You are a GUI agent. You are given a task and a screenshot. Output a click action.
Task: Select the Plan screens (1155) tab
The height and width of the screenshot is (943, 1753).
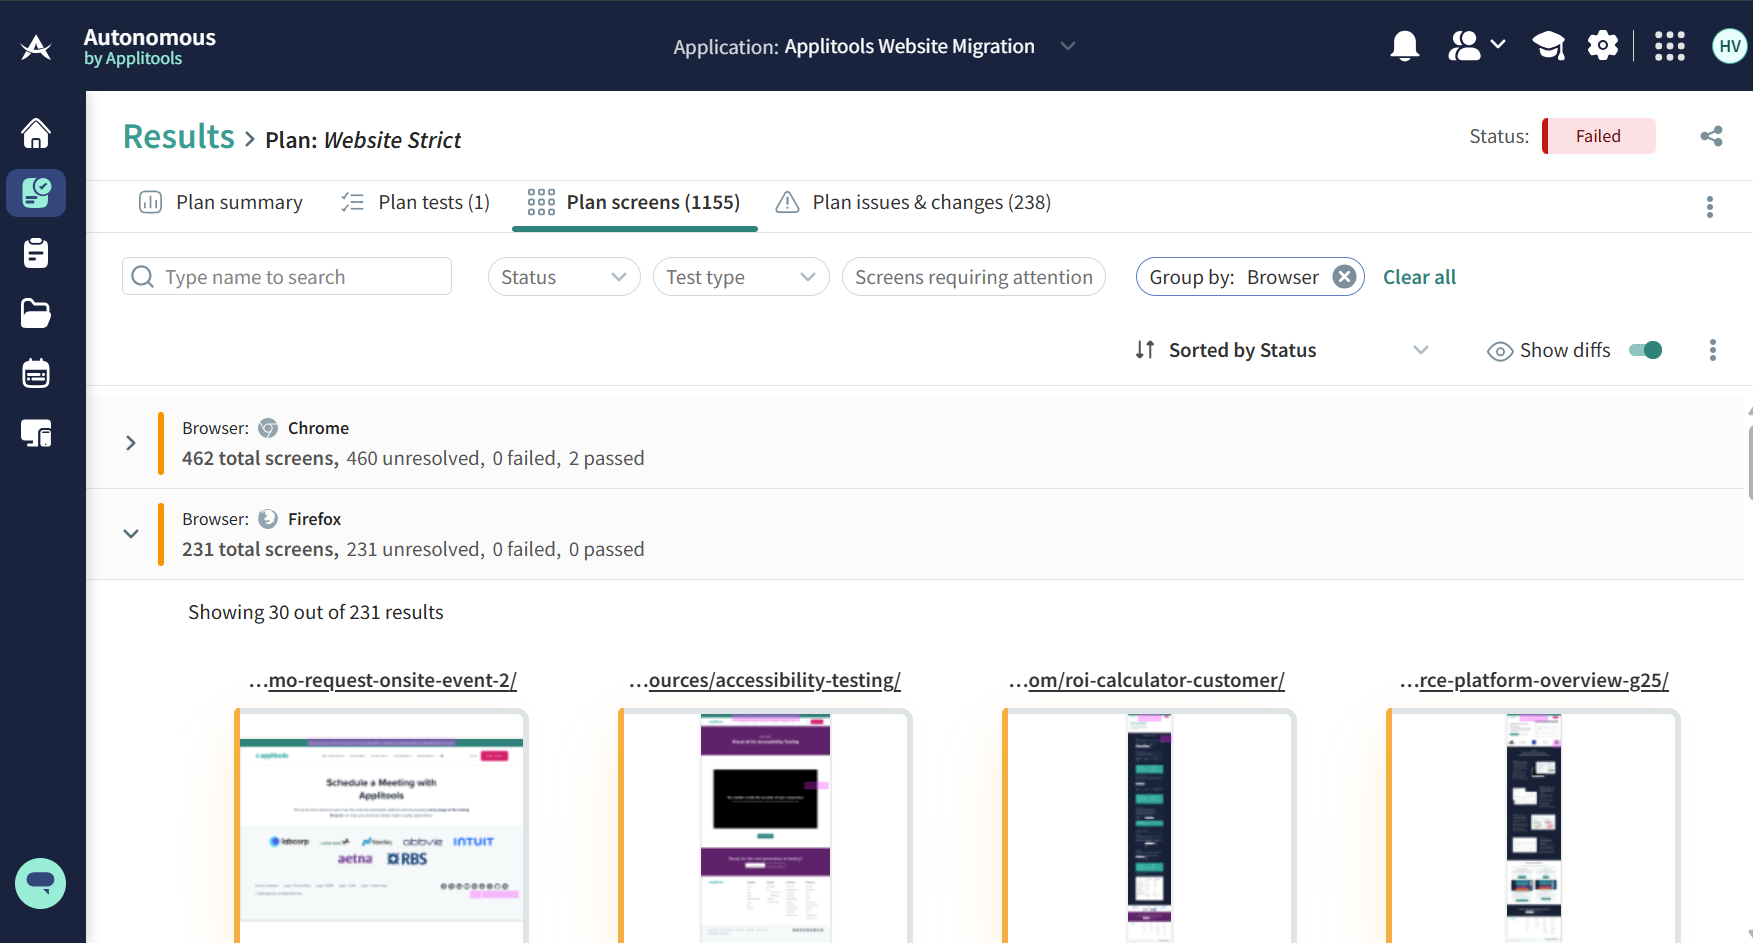click(x=634, y=202)
